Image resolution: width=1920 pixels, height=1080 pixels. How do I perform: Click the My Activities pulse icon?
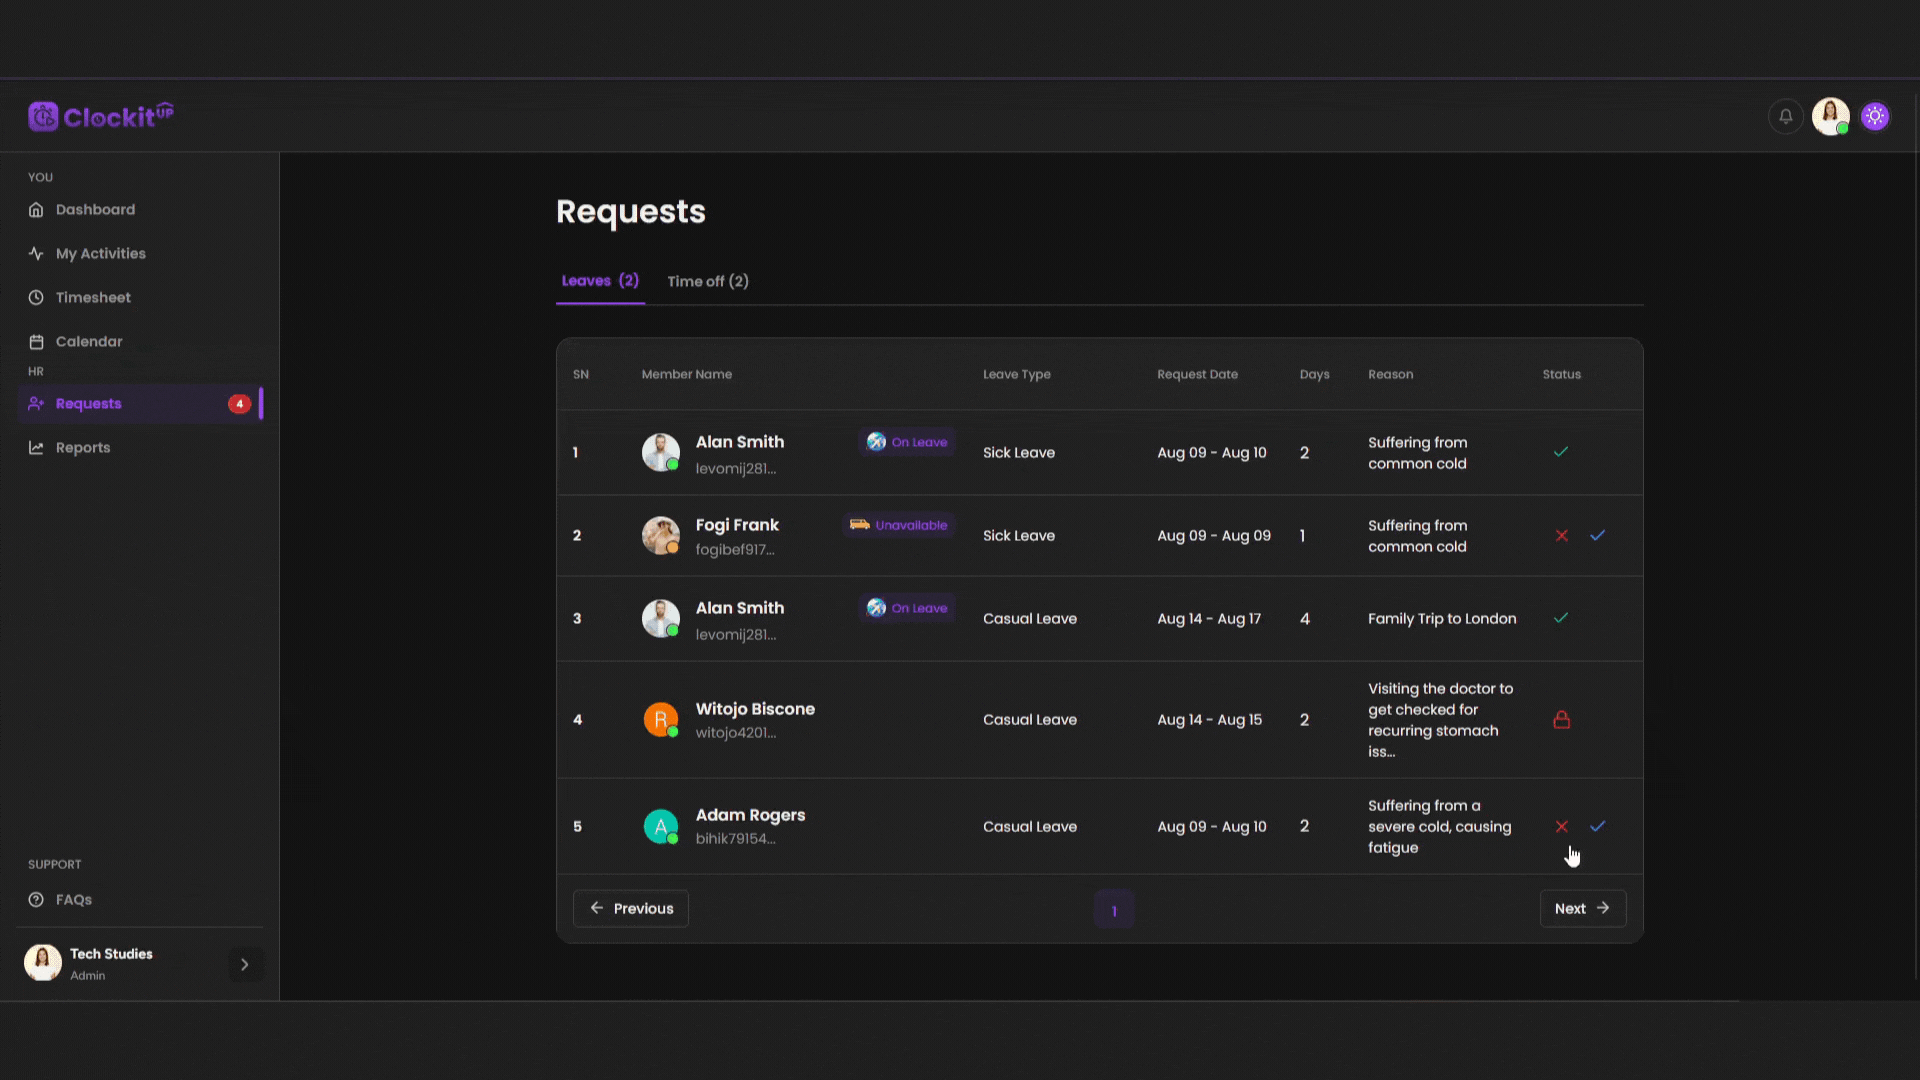[x=36, y=253]
